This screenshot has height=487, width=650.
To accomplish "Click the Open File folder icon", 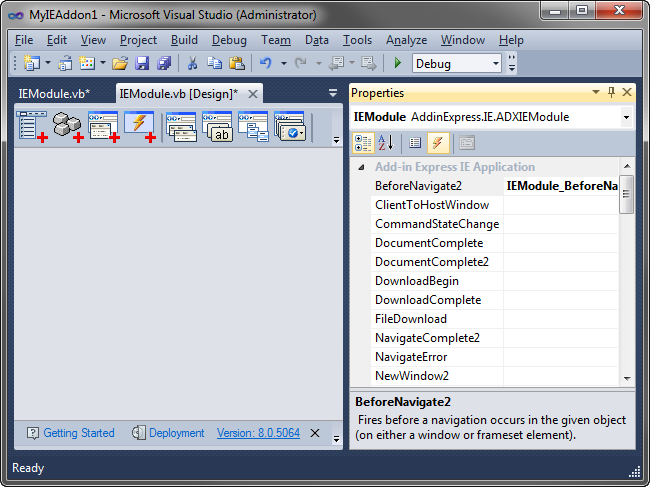I will [120, 63].
